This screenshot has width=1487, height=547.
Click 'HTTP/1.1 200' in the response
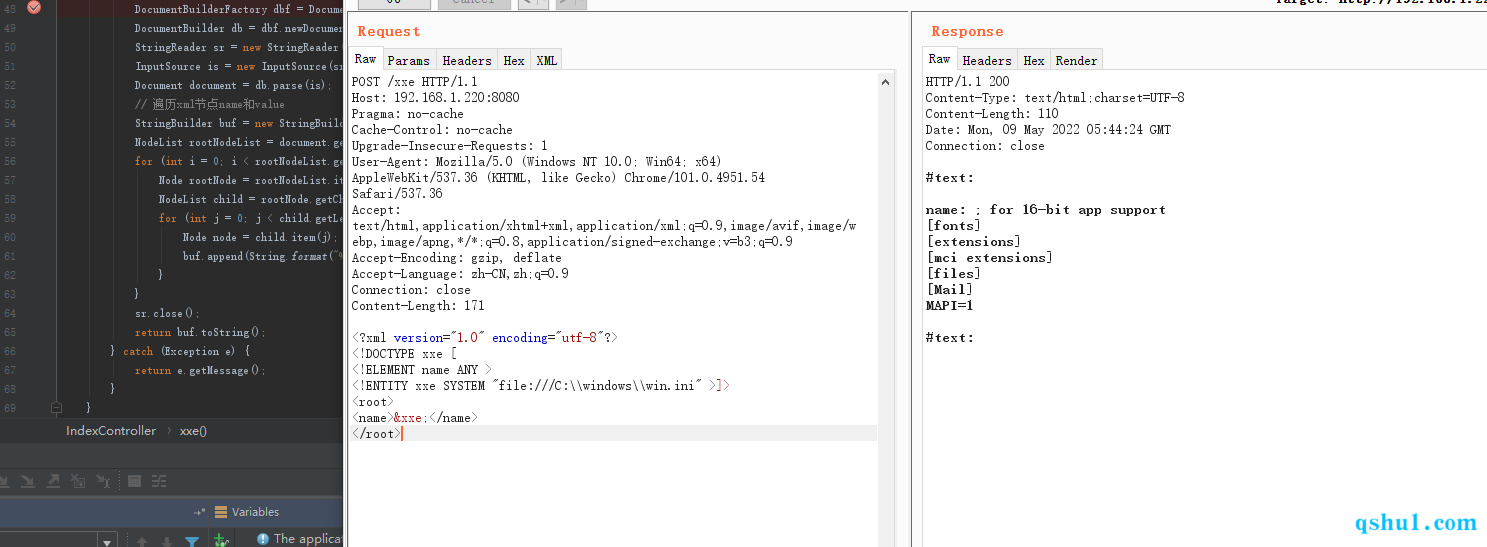967,82
